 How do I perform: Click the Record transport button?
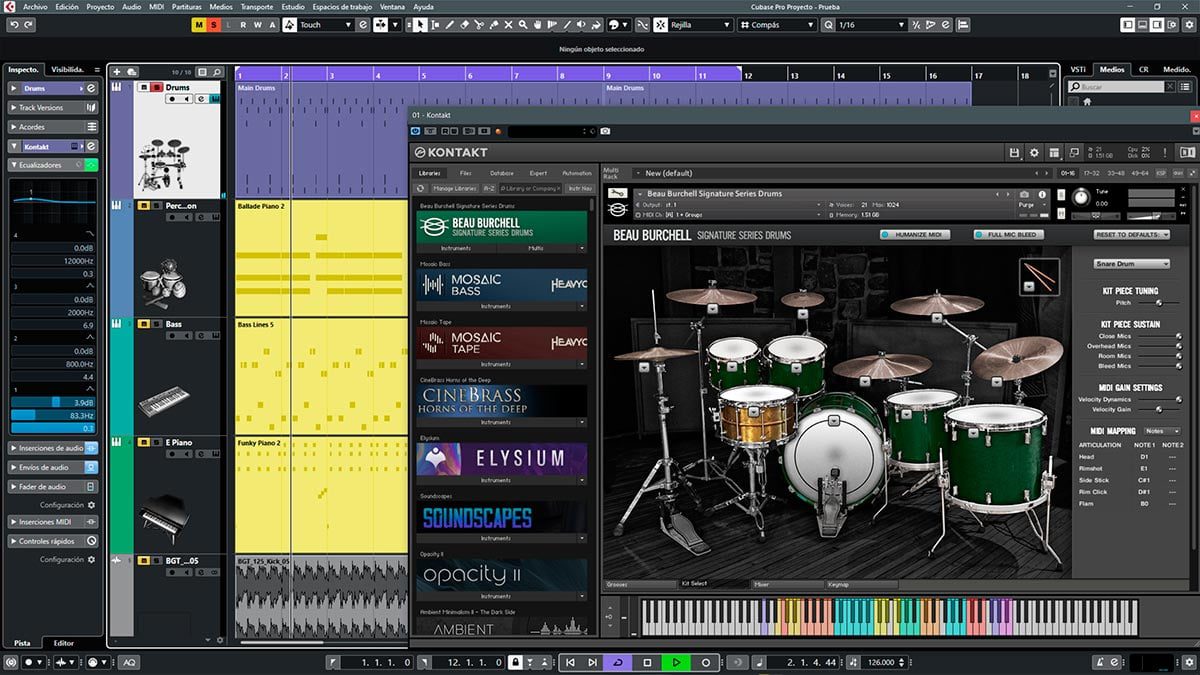click(706, 662)
